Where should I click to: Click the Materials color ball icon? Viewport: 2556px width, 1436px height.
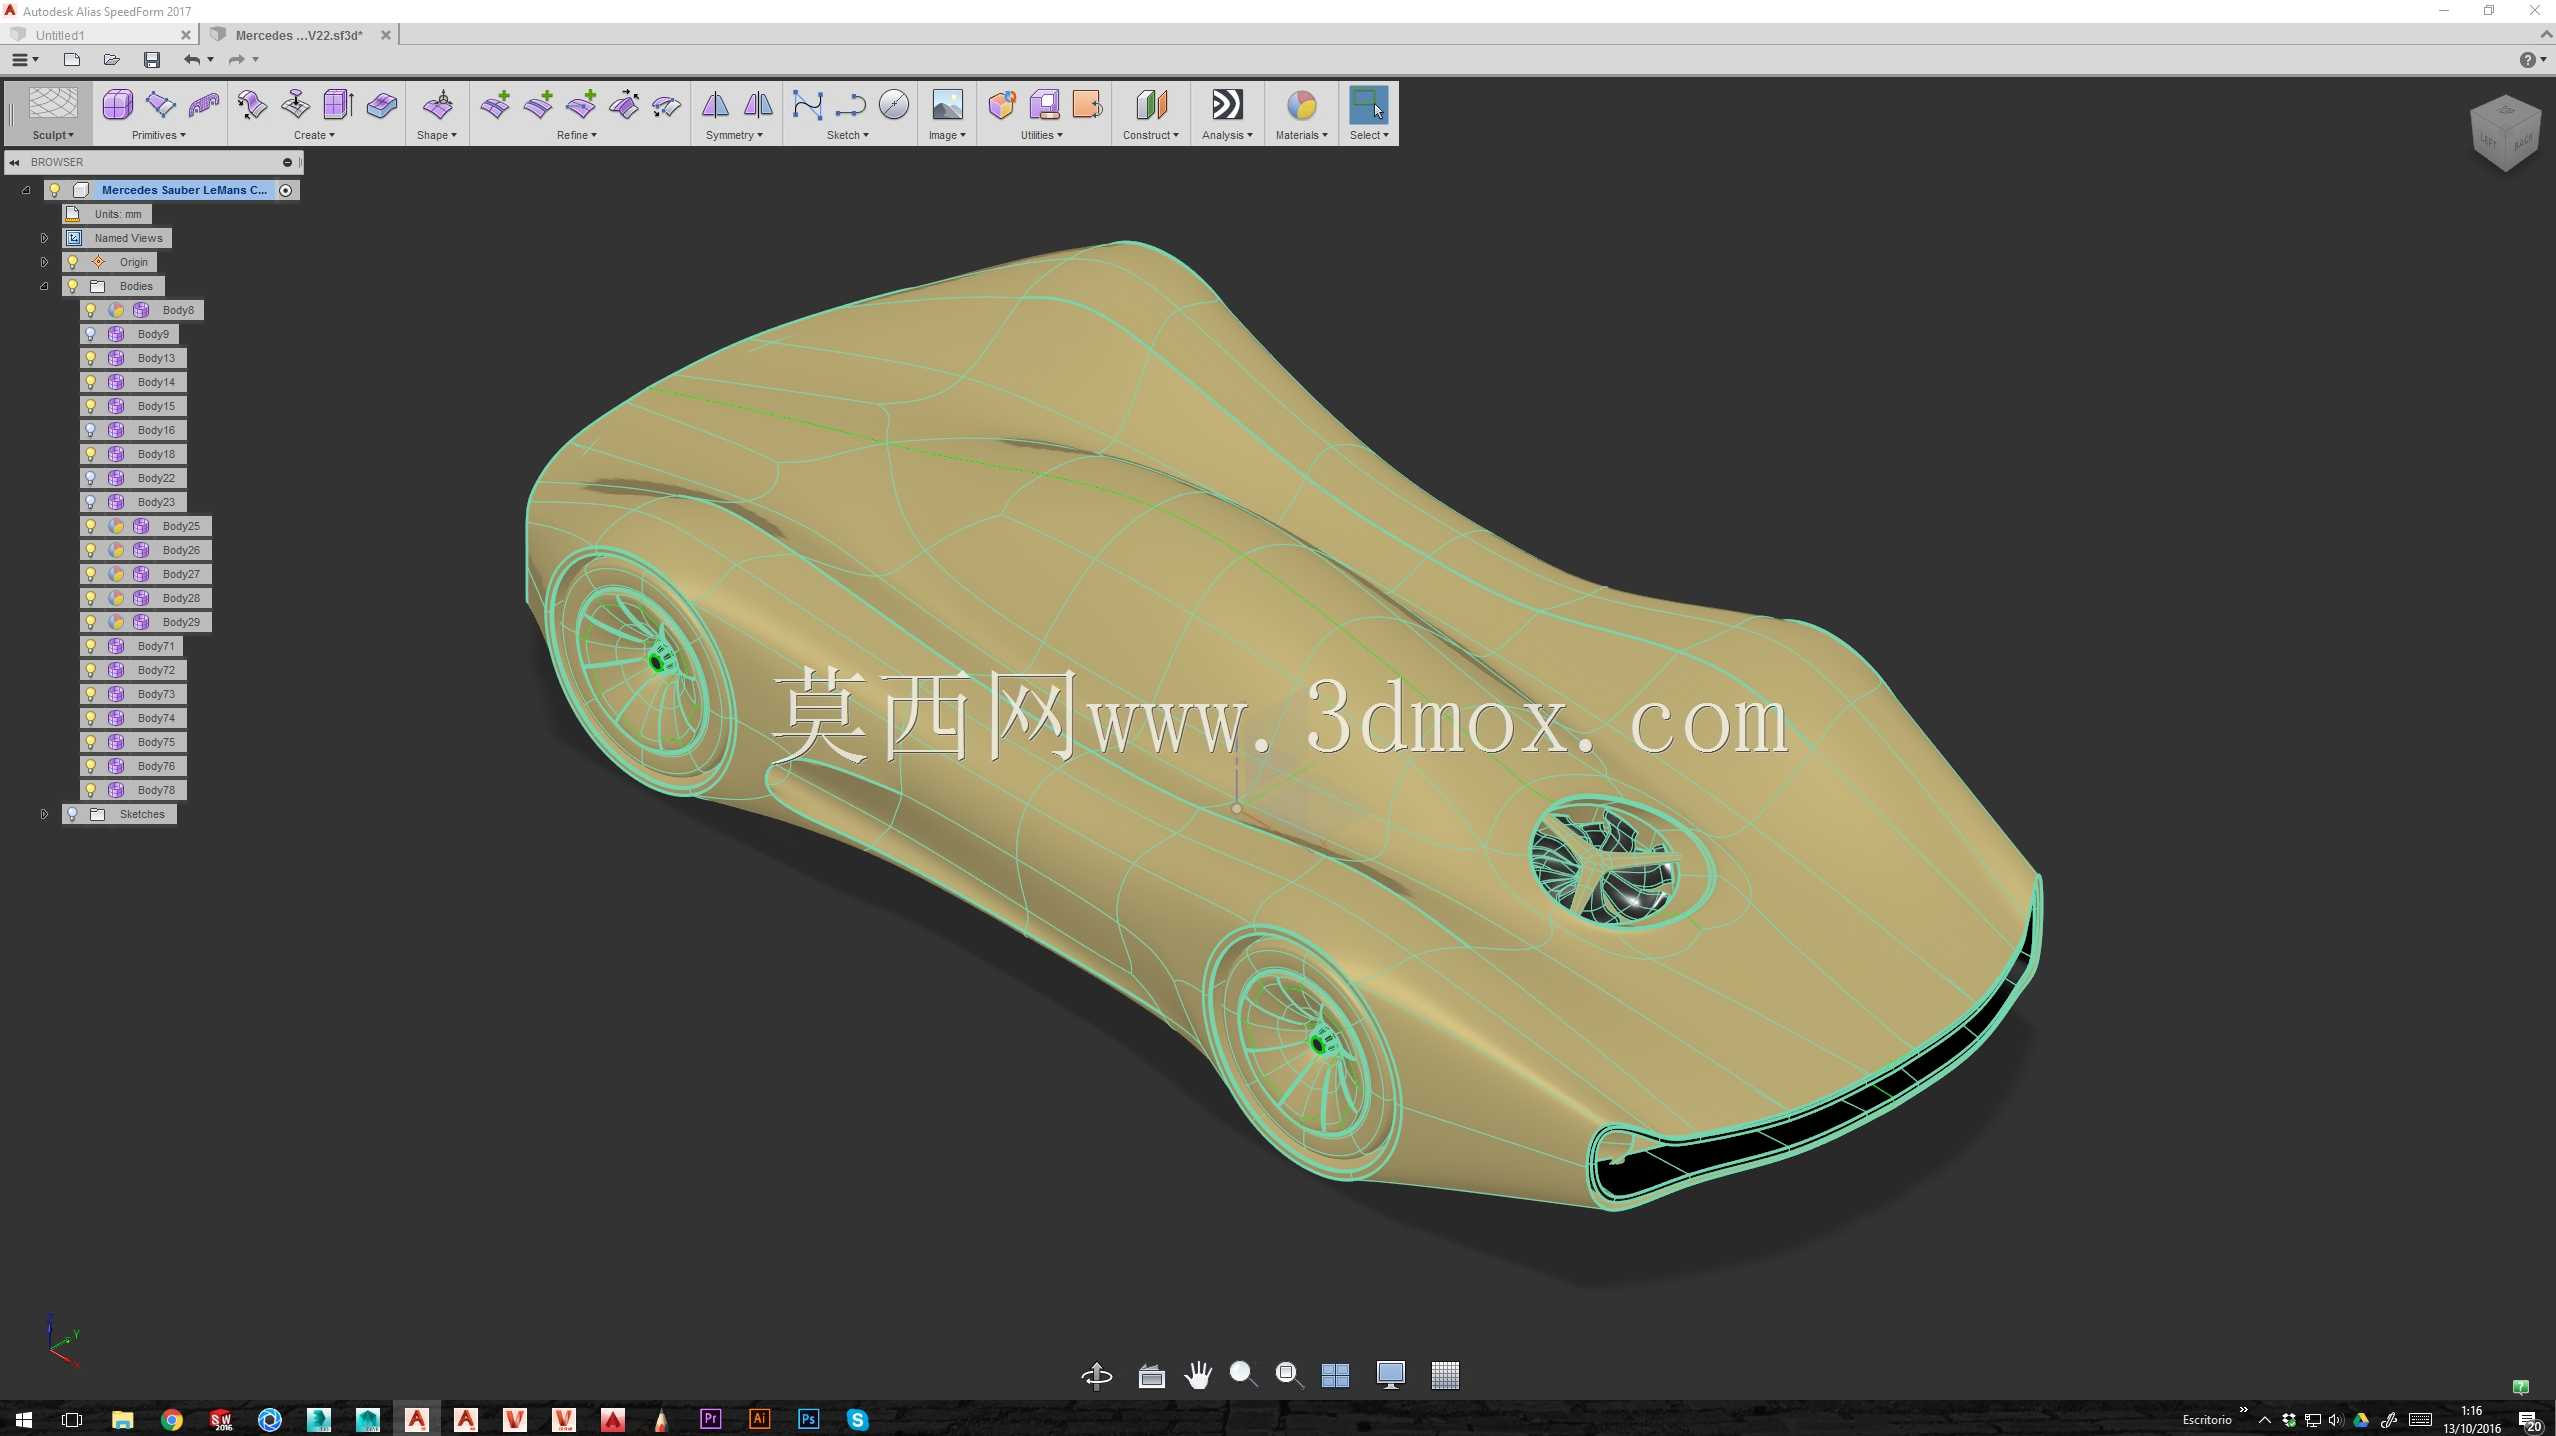[1301, 104]
